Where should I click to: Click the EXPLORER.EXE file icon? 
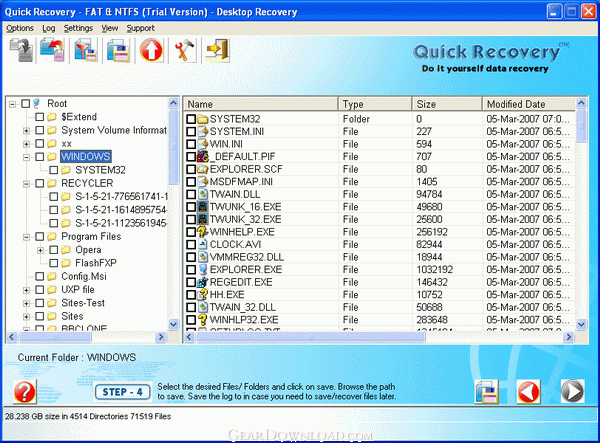click(x=202, y=270)
